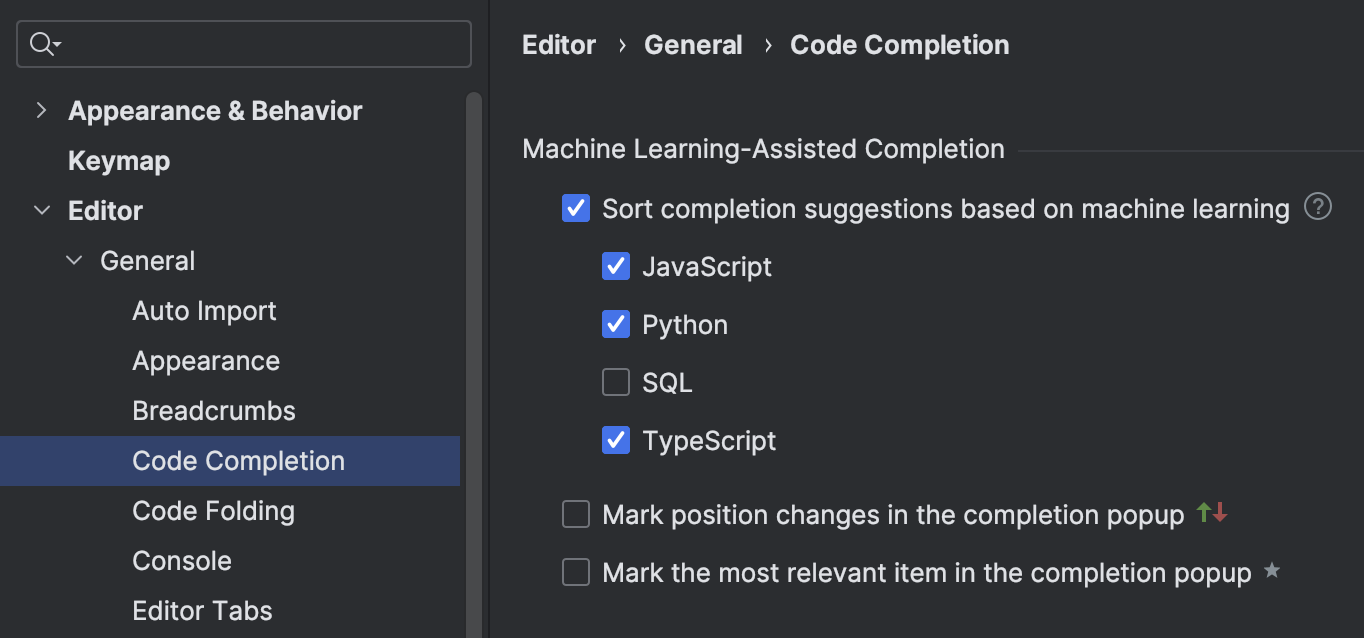Click Editor in the breadcrumb path
This screenshot has height=638, width=1364.
pyautogui.click(x=558, y=44)
